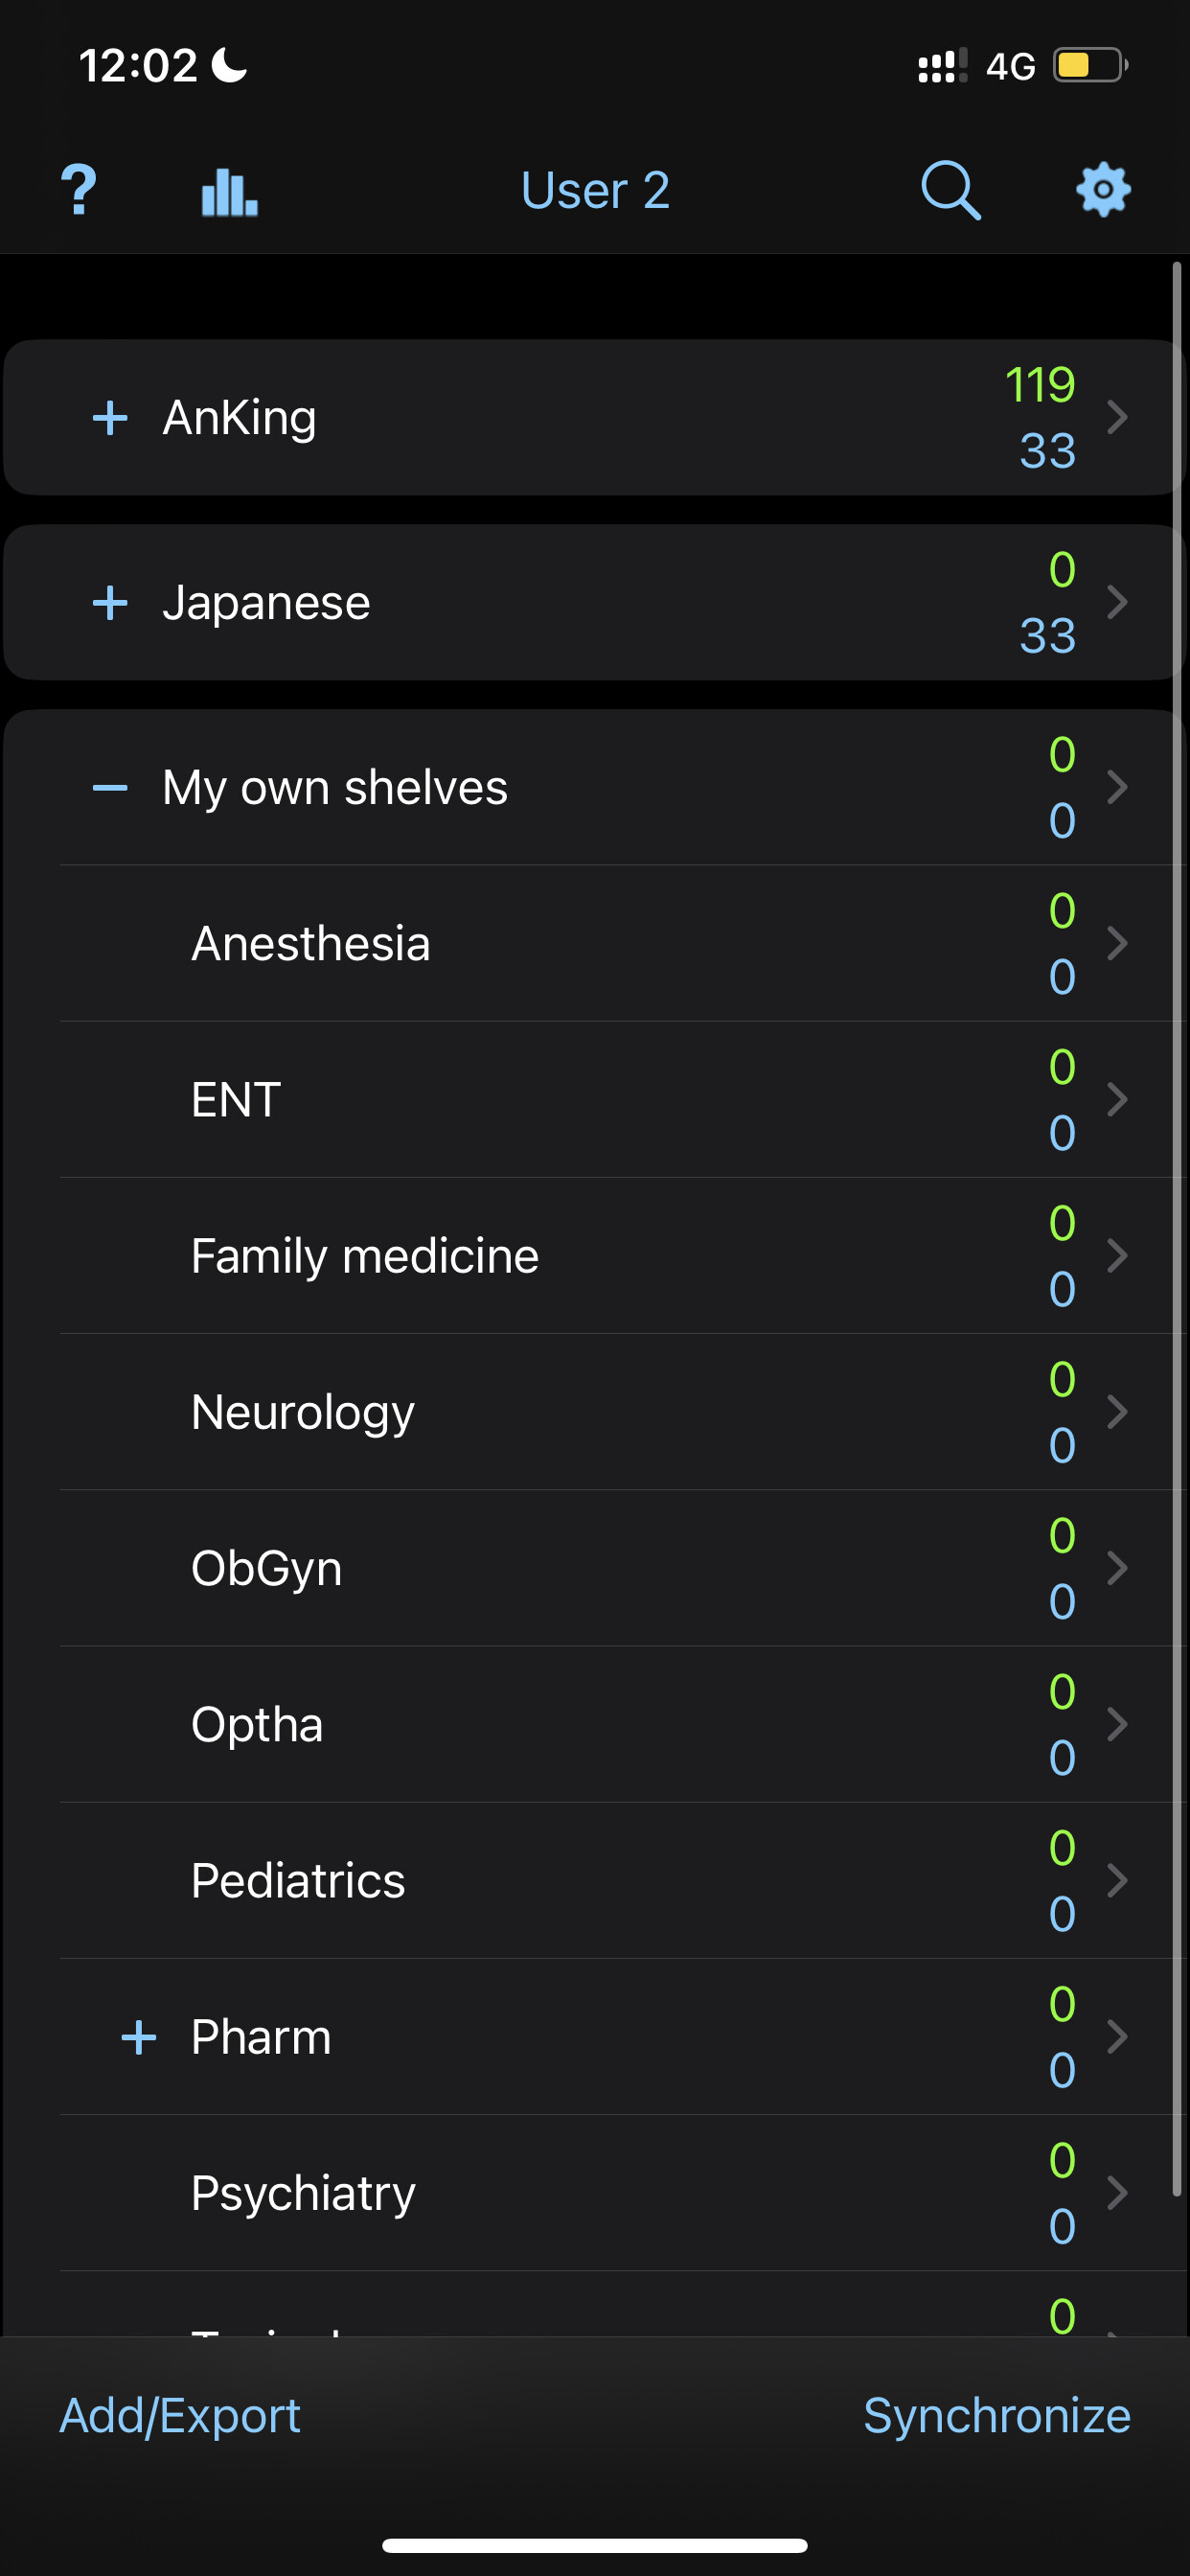Tap the search magnifier icon
The image size is (1190, 2576).
[950, 190]
